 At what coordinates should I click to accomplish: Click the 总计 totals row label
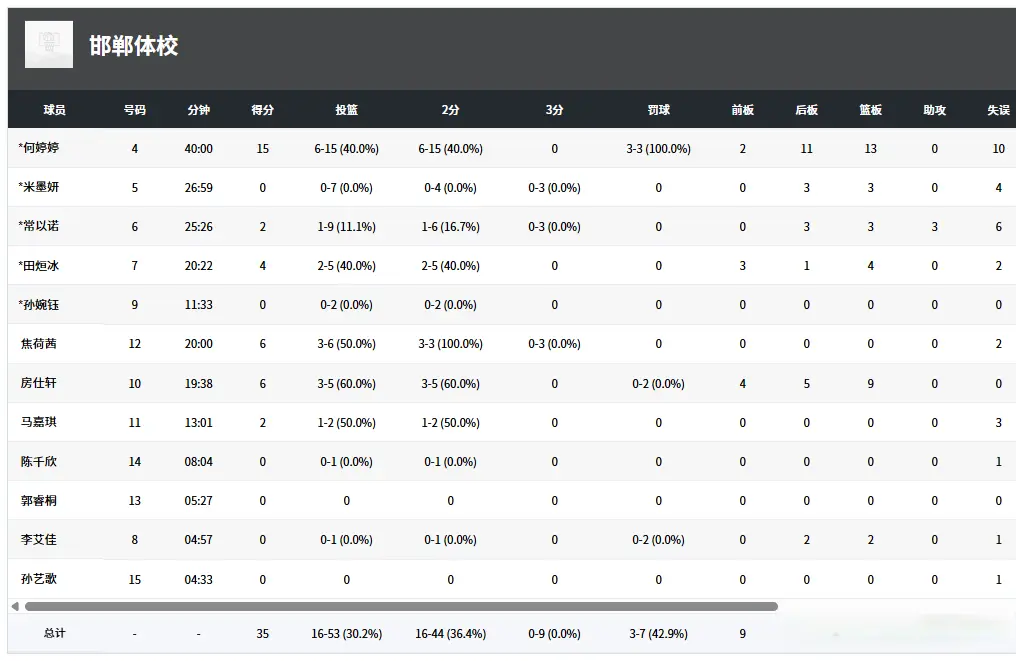tap(54, 633)
